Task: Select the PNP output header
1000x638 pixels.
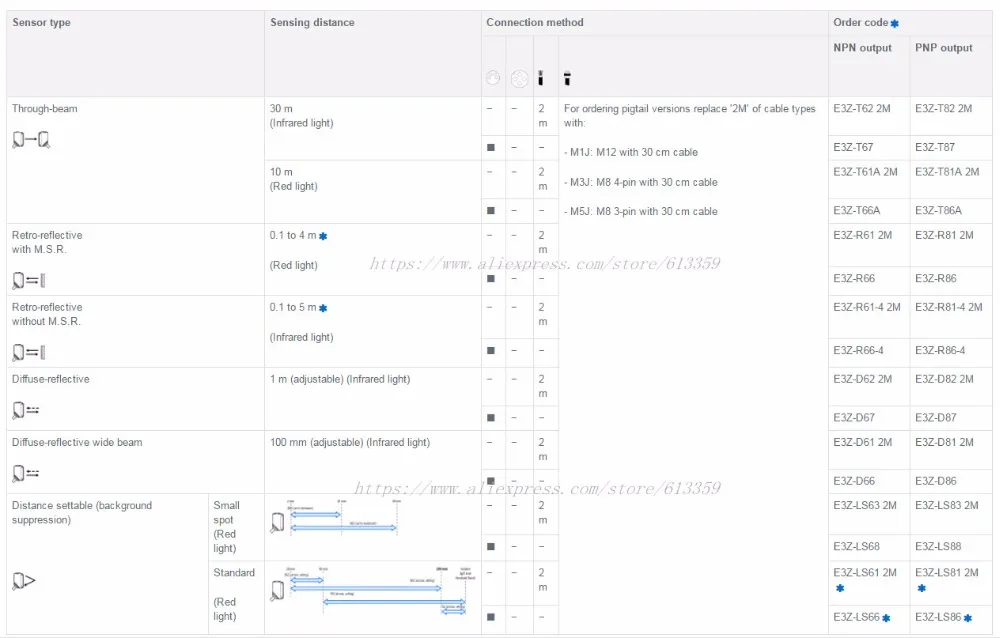Action: (x=944, y=48)
